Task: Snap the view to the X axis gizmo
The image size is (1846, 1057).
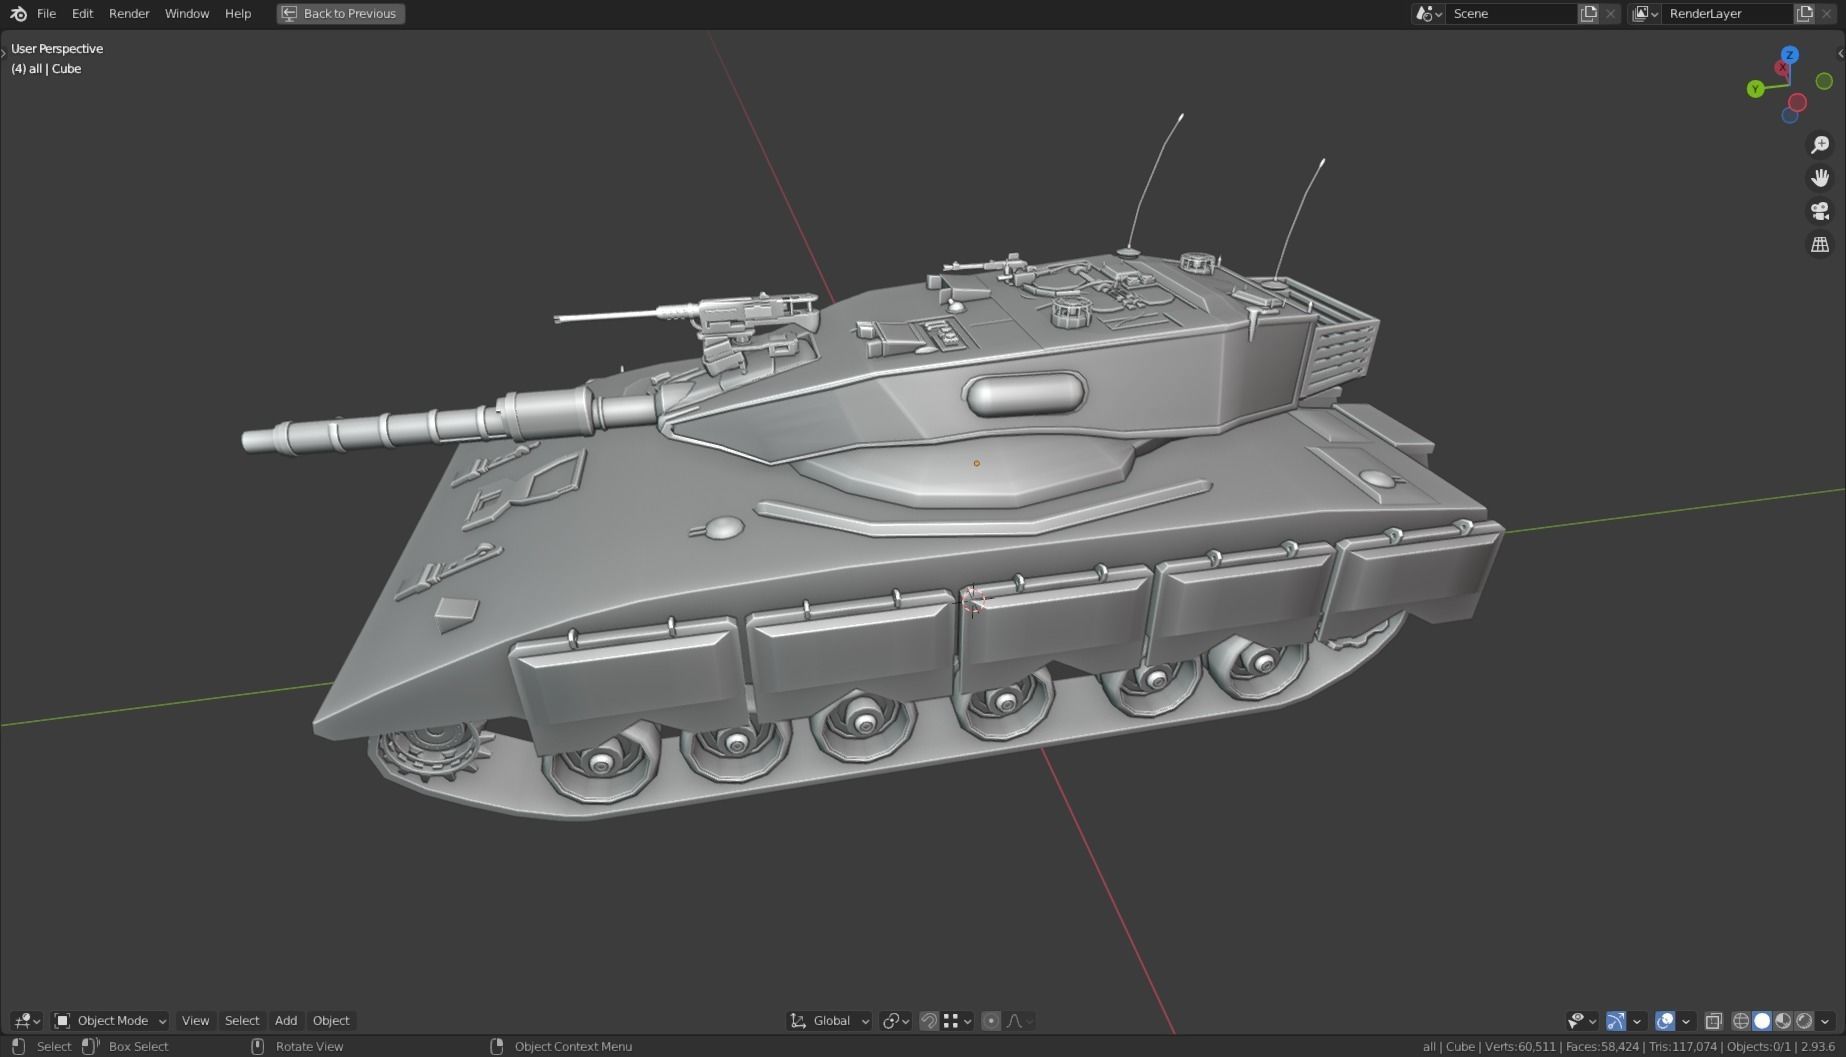Action: (x=1782, y=68)
